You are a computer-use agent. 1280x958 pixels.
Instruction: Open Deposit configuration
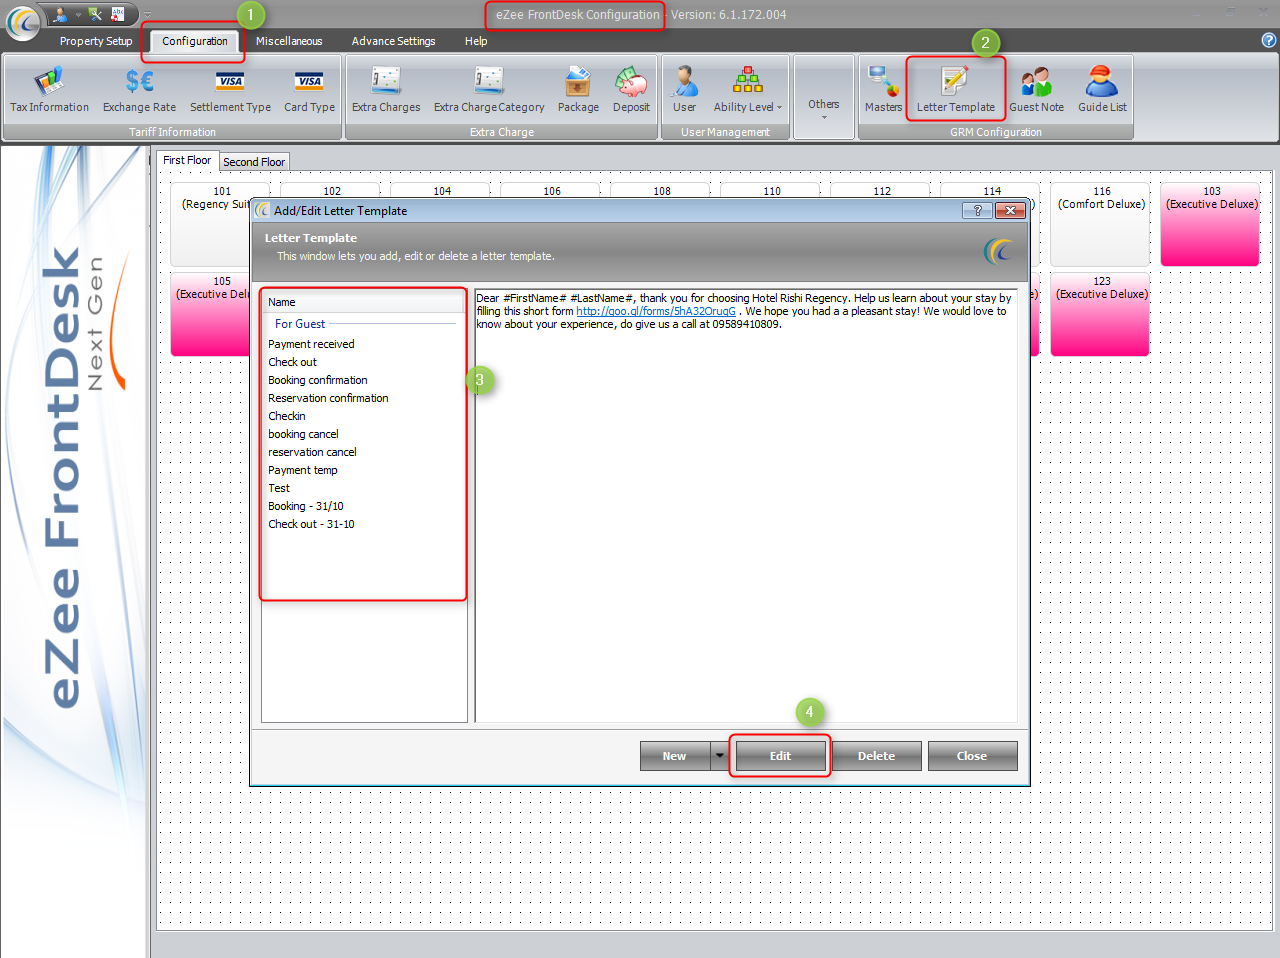(631, 90)
